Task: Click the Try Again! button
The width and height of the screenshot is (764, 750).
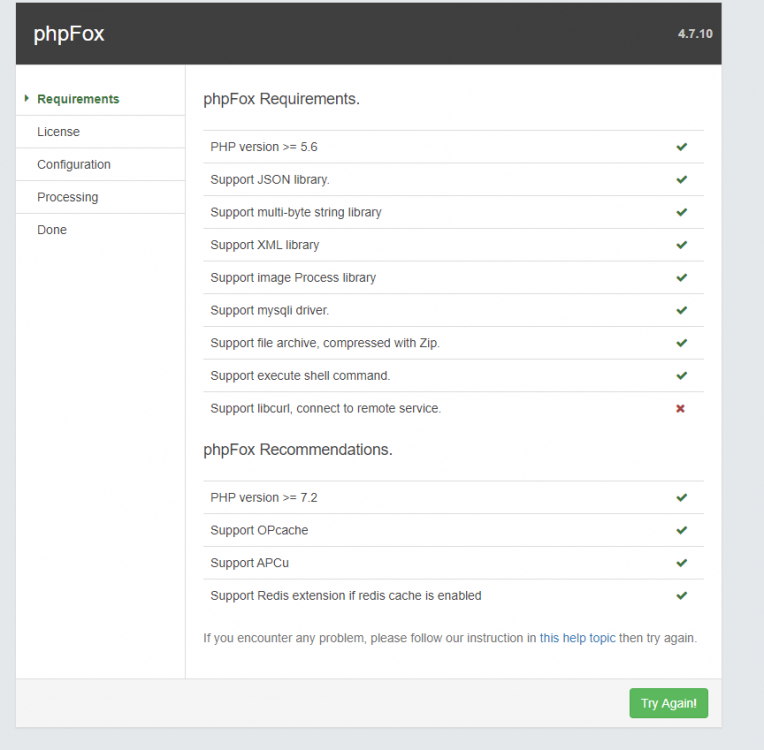Action: [x=668, y=703]
